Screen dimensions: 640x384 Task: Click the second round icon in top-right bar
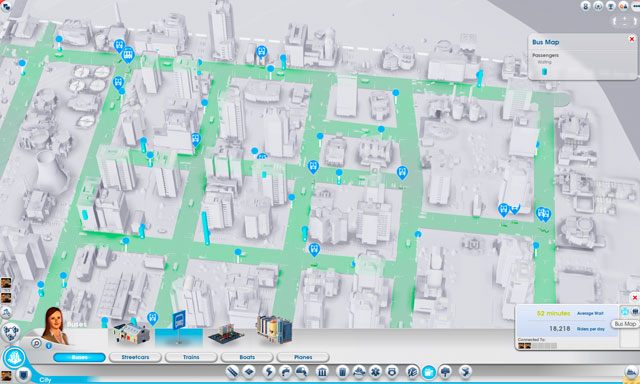pyautogui.click(x=598, y=6)
